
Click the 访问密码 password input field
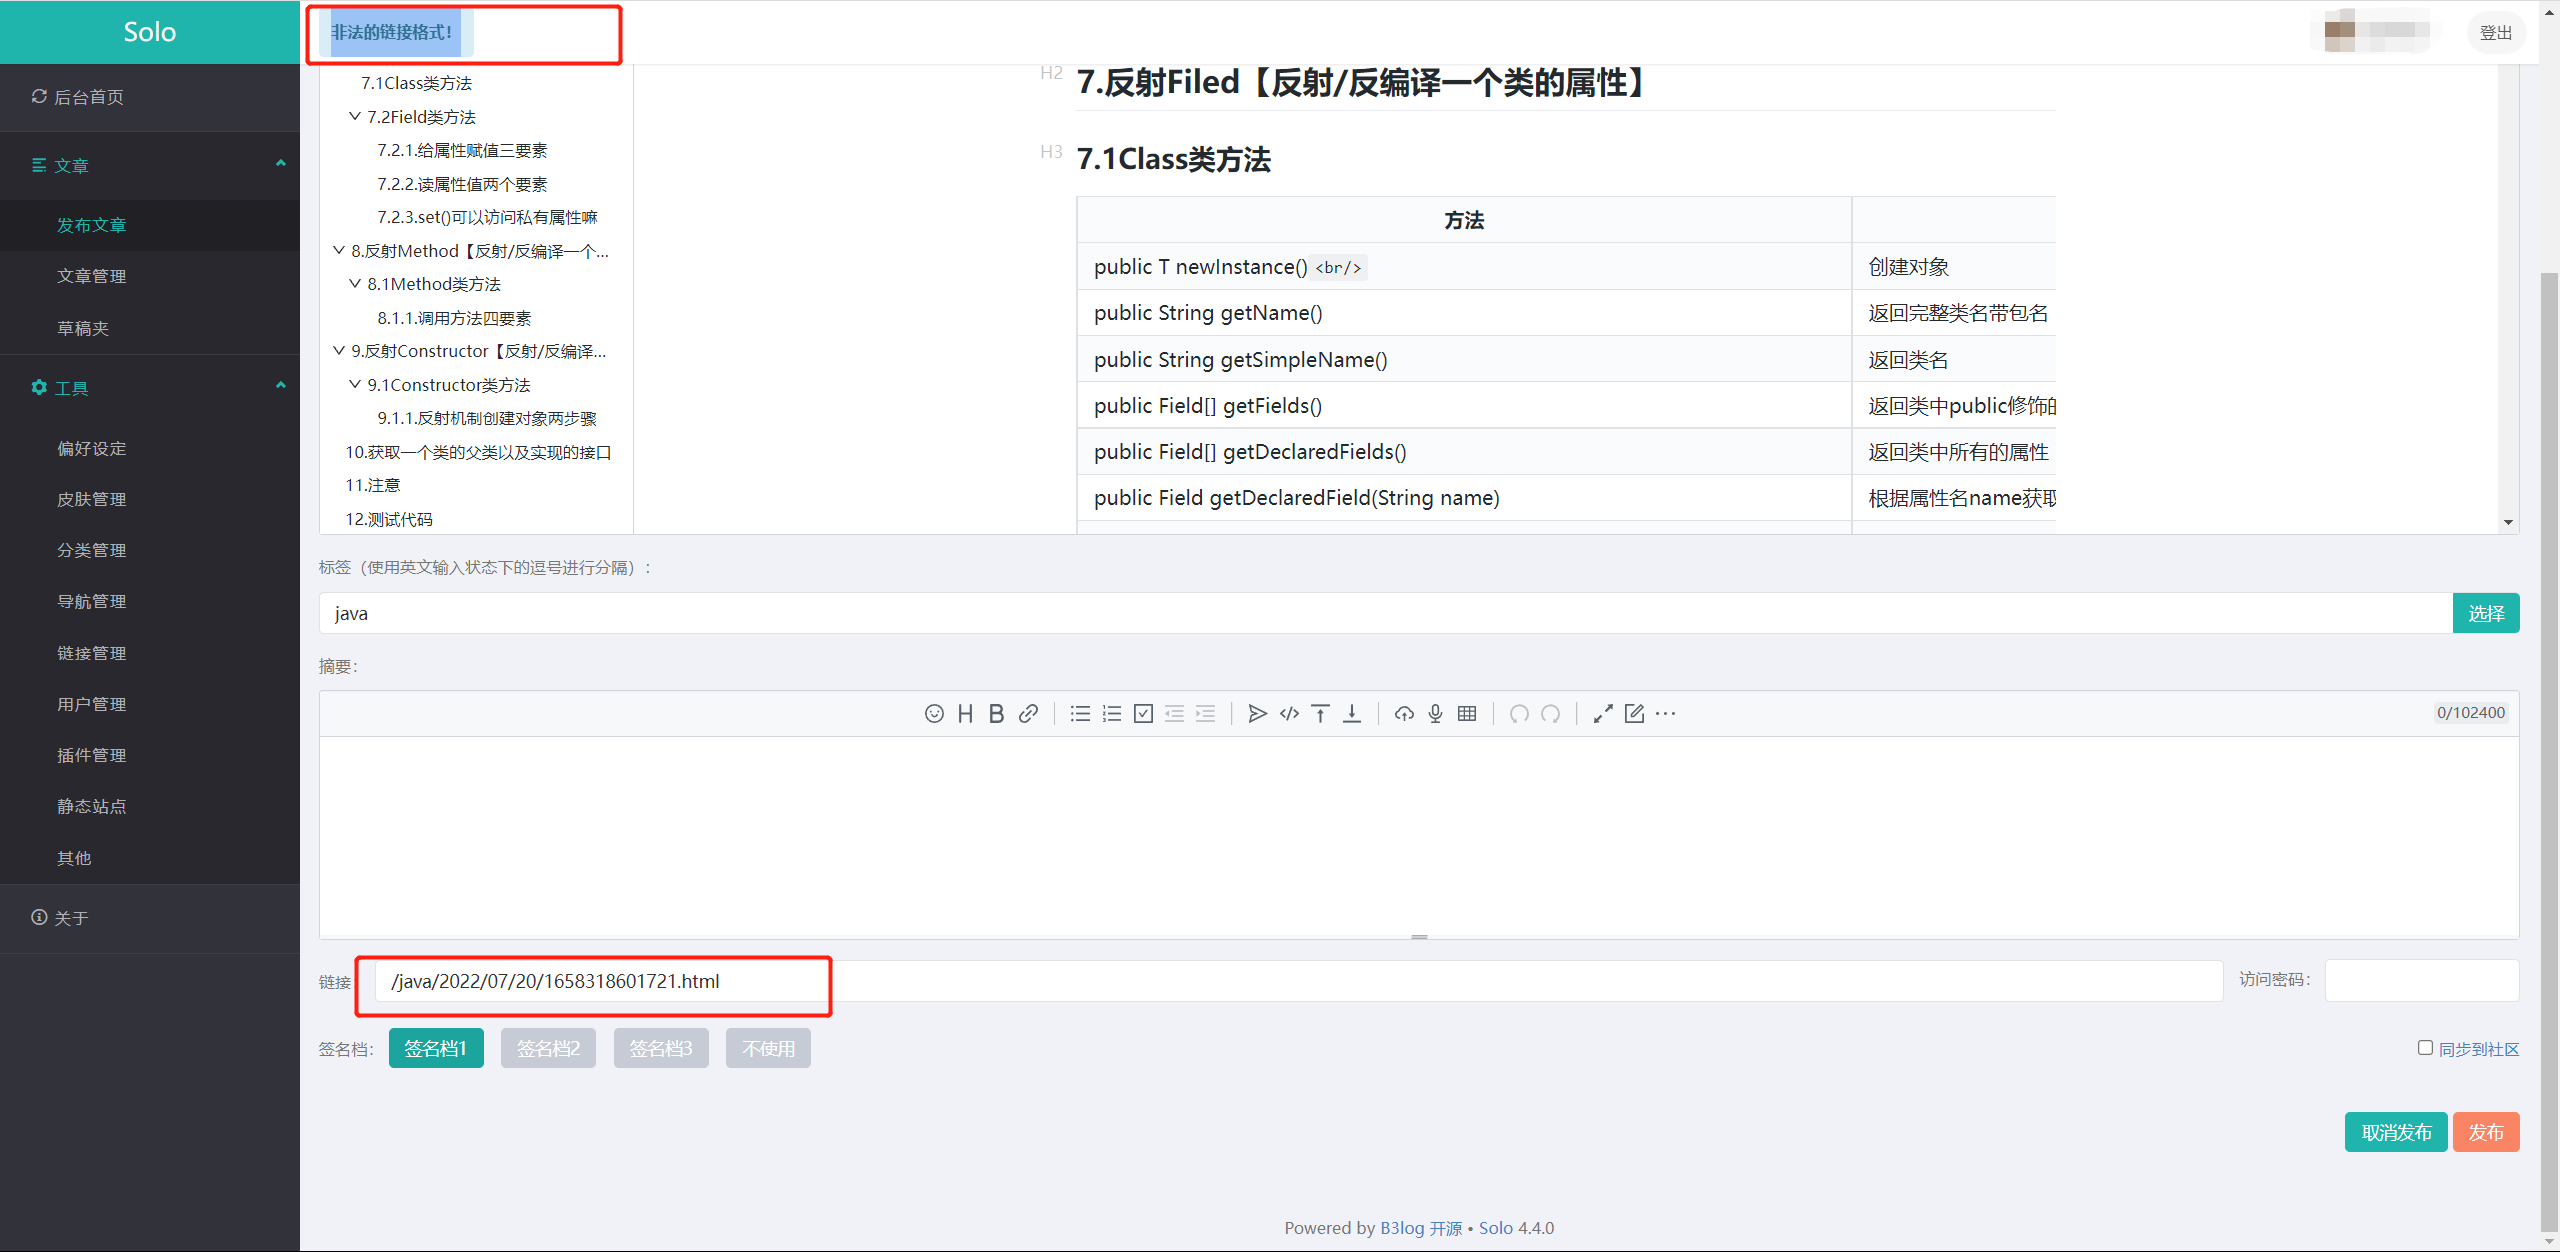(2421, 980)
